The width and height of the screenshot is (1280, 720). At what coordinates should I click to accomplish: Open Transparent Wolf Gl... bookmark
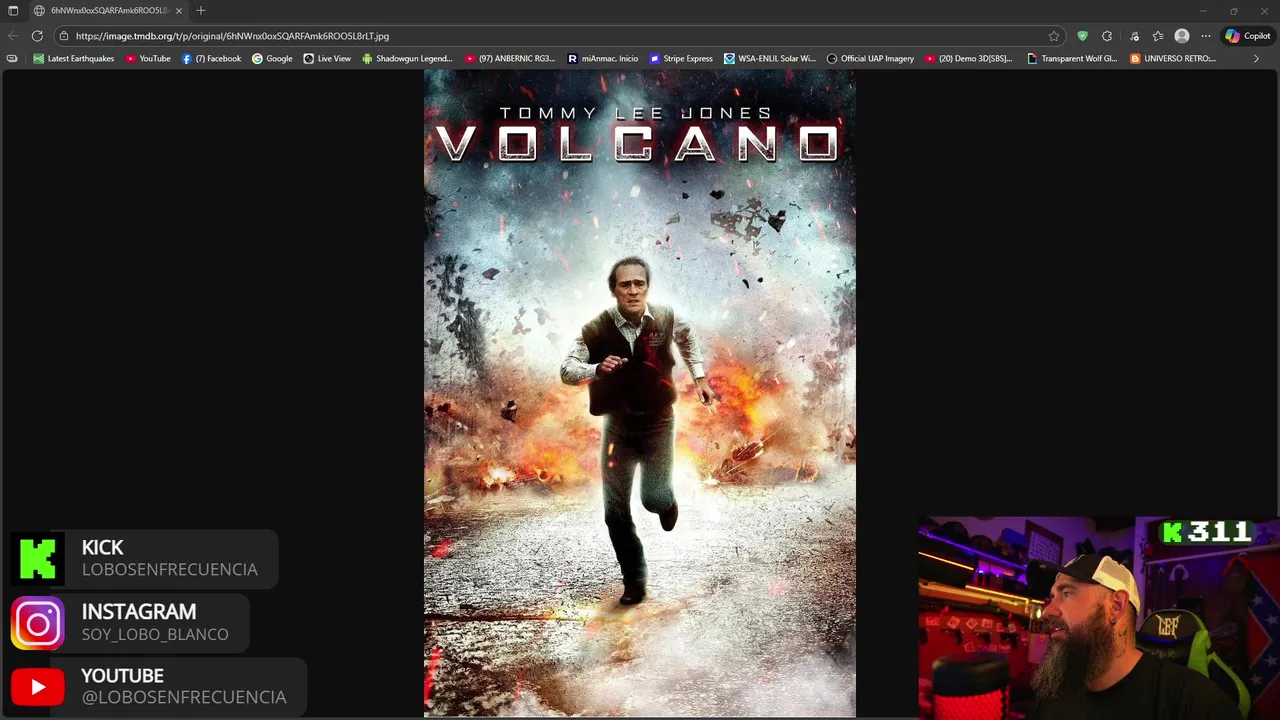tap(1073, 59)
